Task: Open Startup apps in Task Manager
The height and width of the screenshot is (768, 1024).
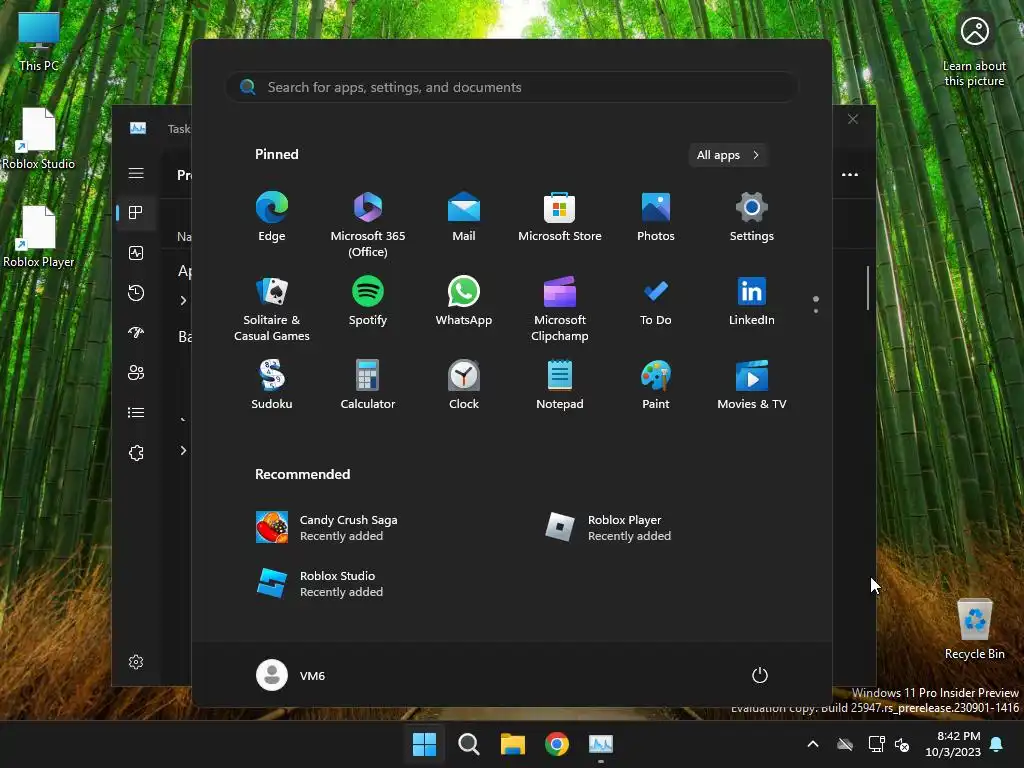Action: tap(136, 332)
